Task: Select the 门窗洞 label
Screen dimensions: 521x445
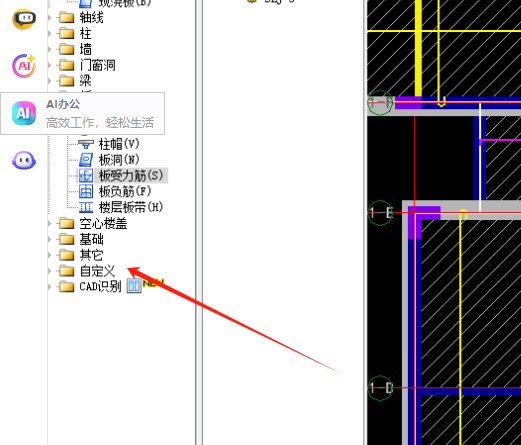Action: click(x=97, y=65)
